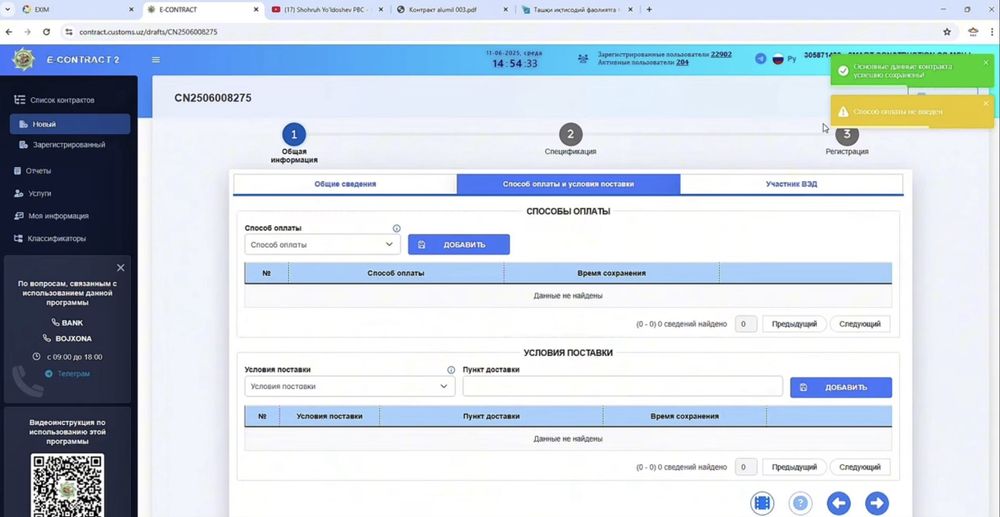The width and height of the screenshot is (1000, 517).
Task: Click the instruction QR code
Action: tap(68, 484)
